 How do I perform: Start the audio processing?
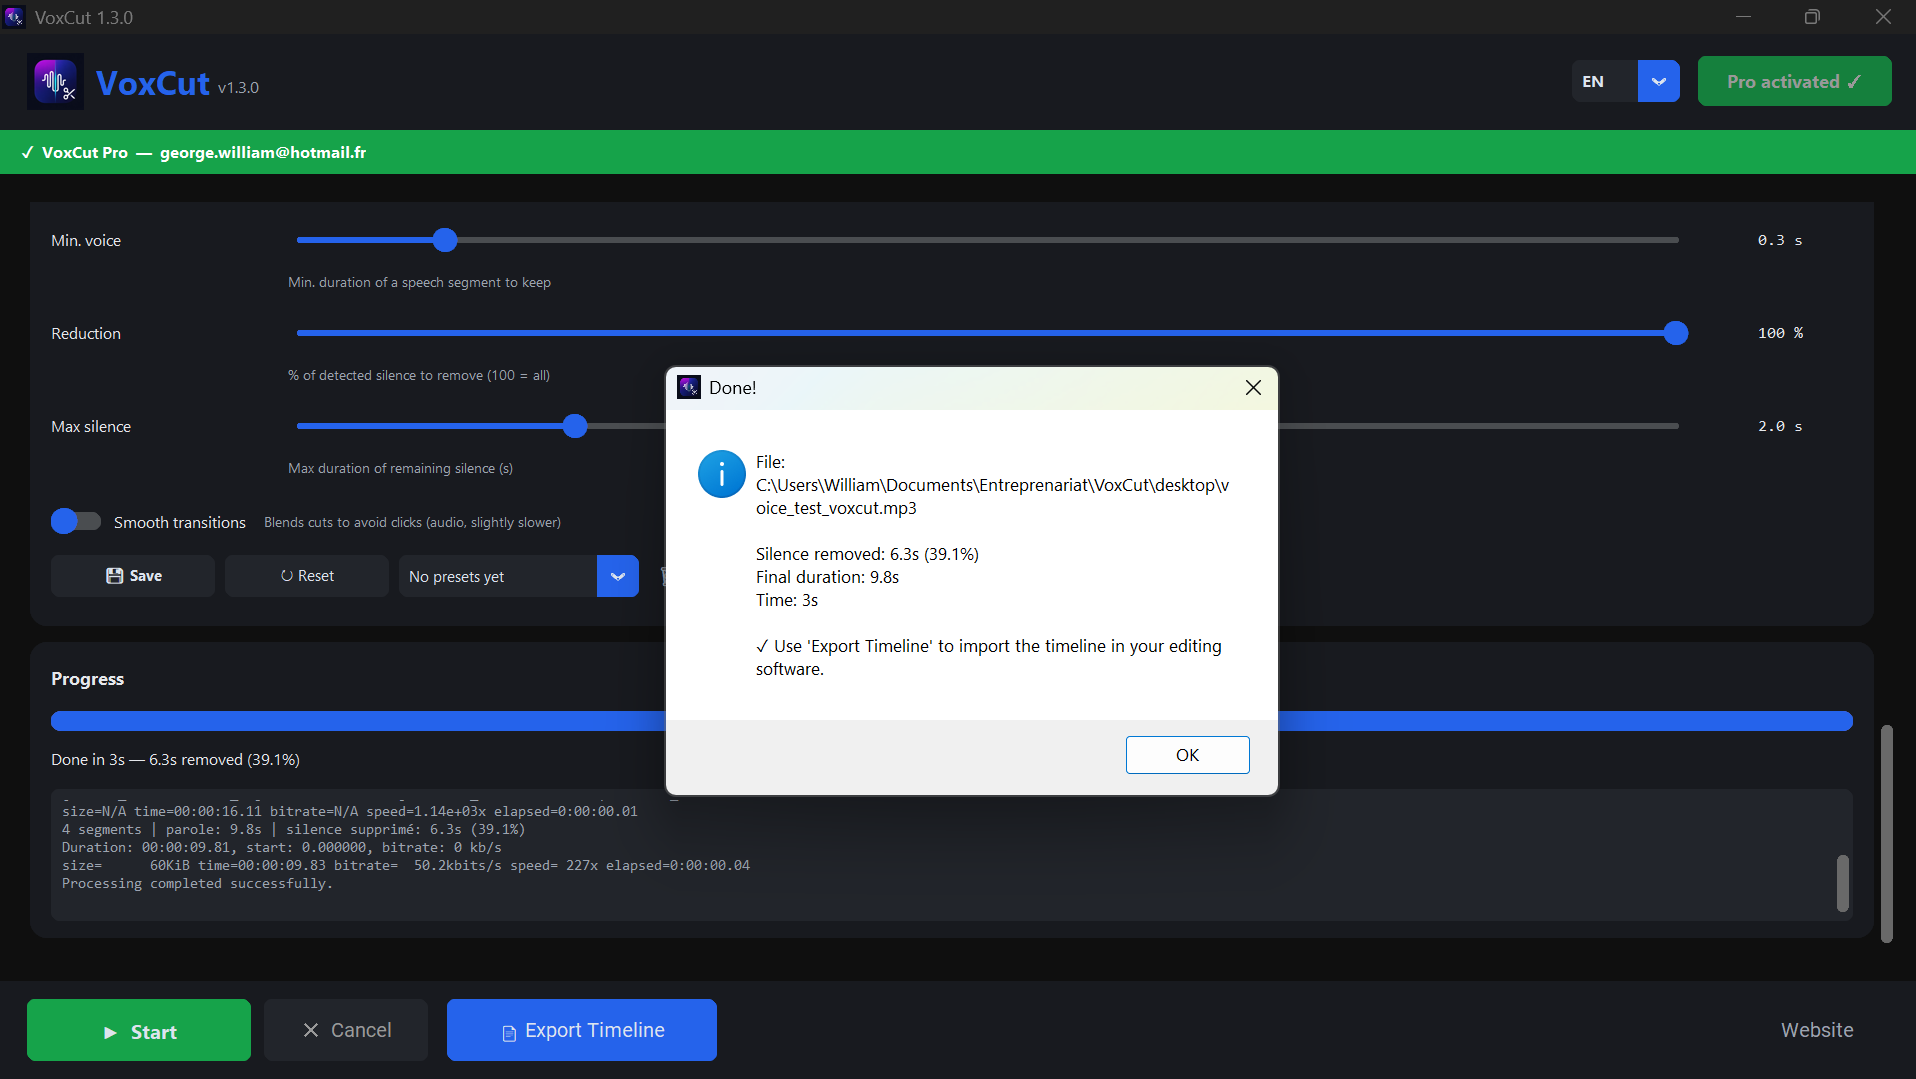[x=139, y=1030]
